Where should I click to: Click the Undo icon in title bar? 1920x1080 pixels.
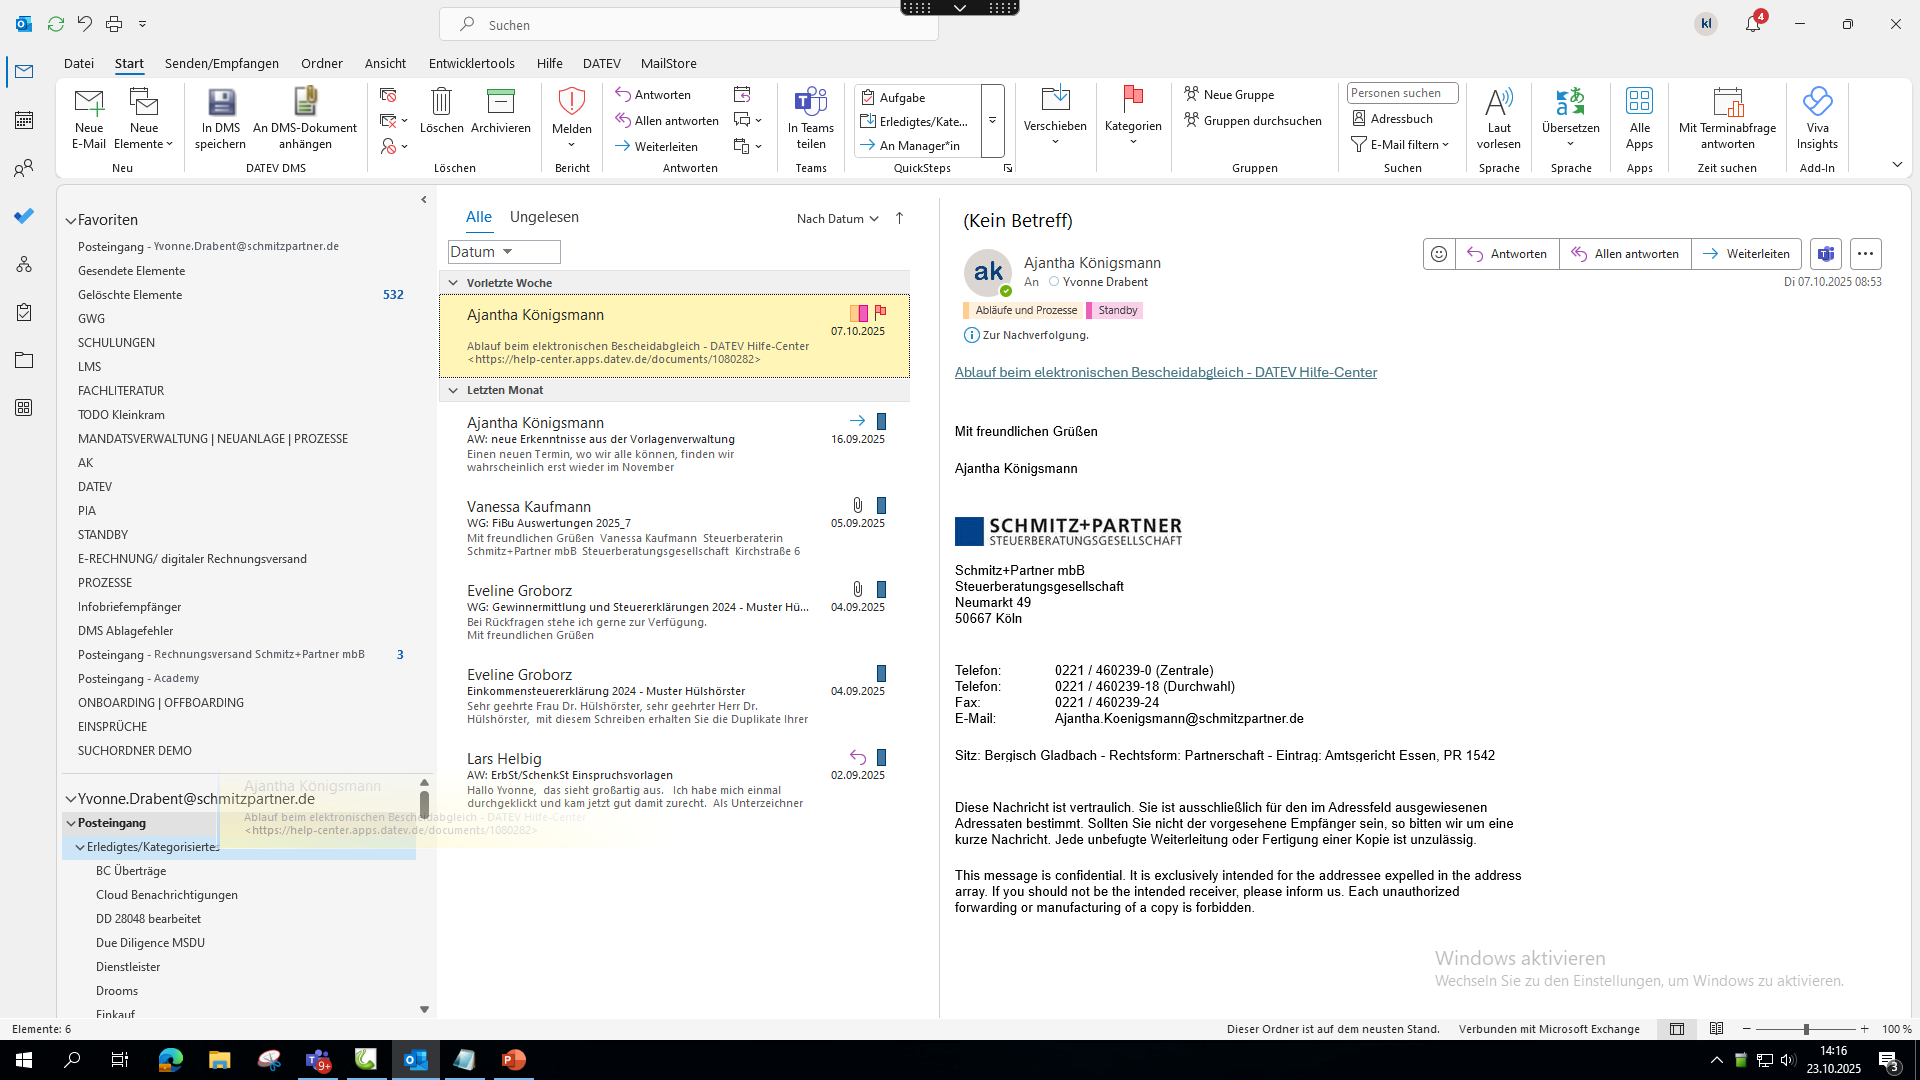click(x=85, y=23)
